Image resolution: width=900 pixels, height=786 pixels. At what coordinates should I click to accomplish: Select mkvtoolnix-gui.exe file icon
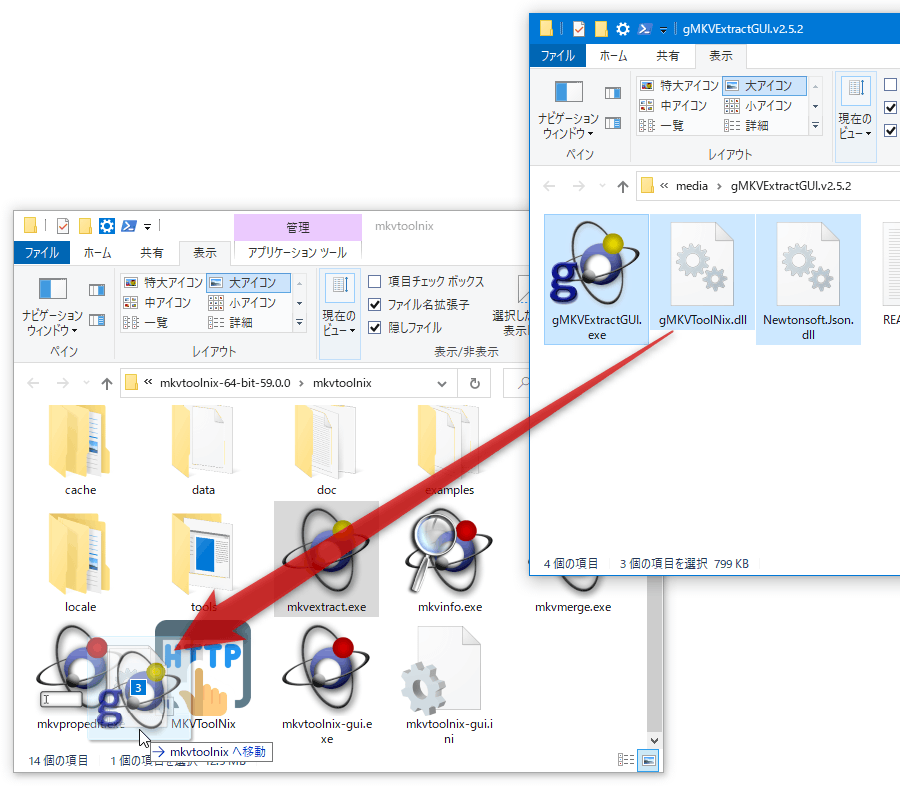click(327, 669)
